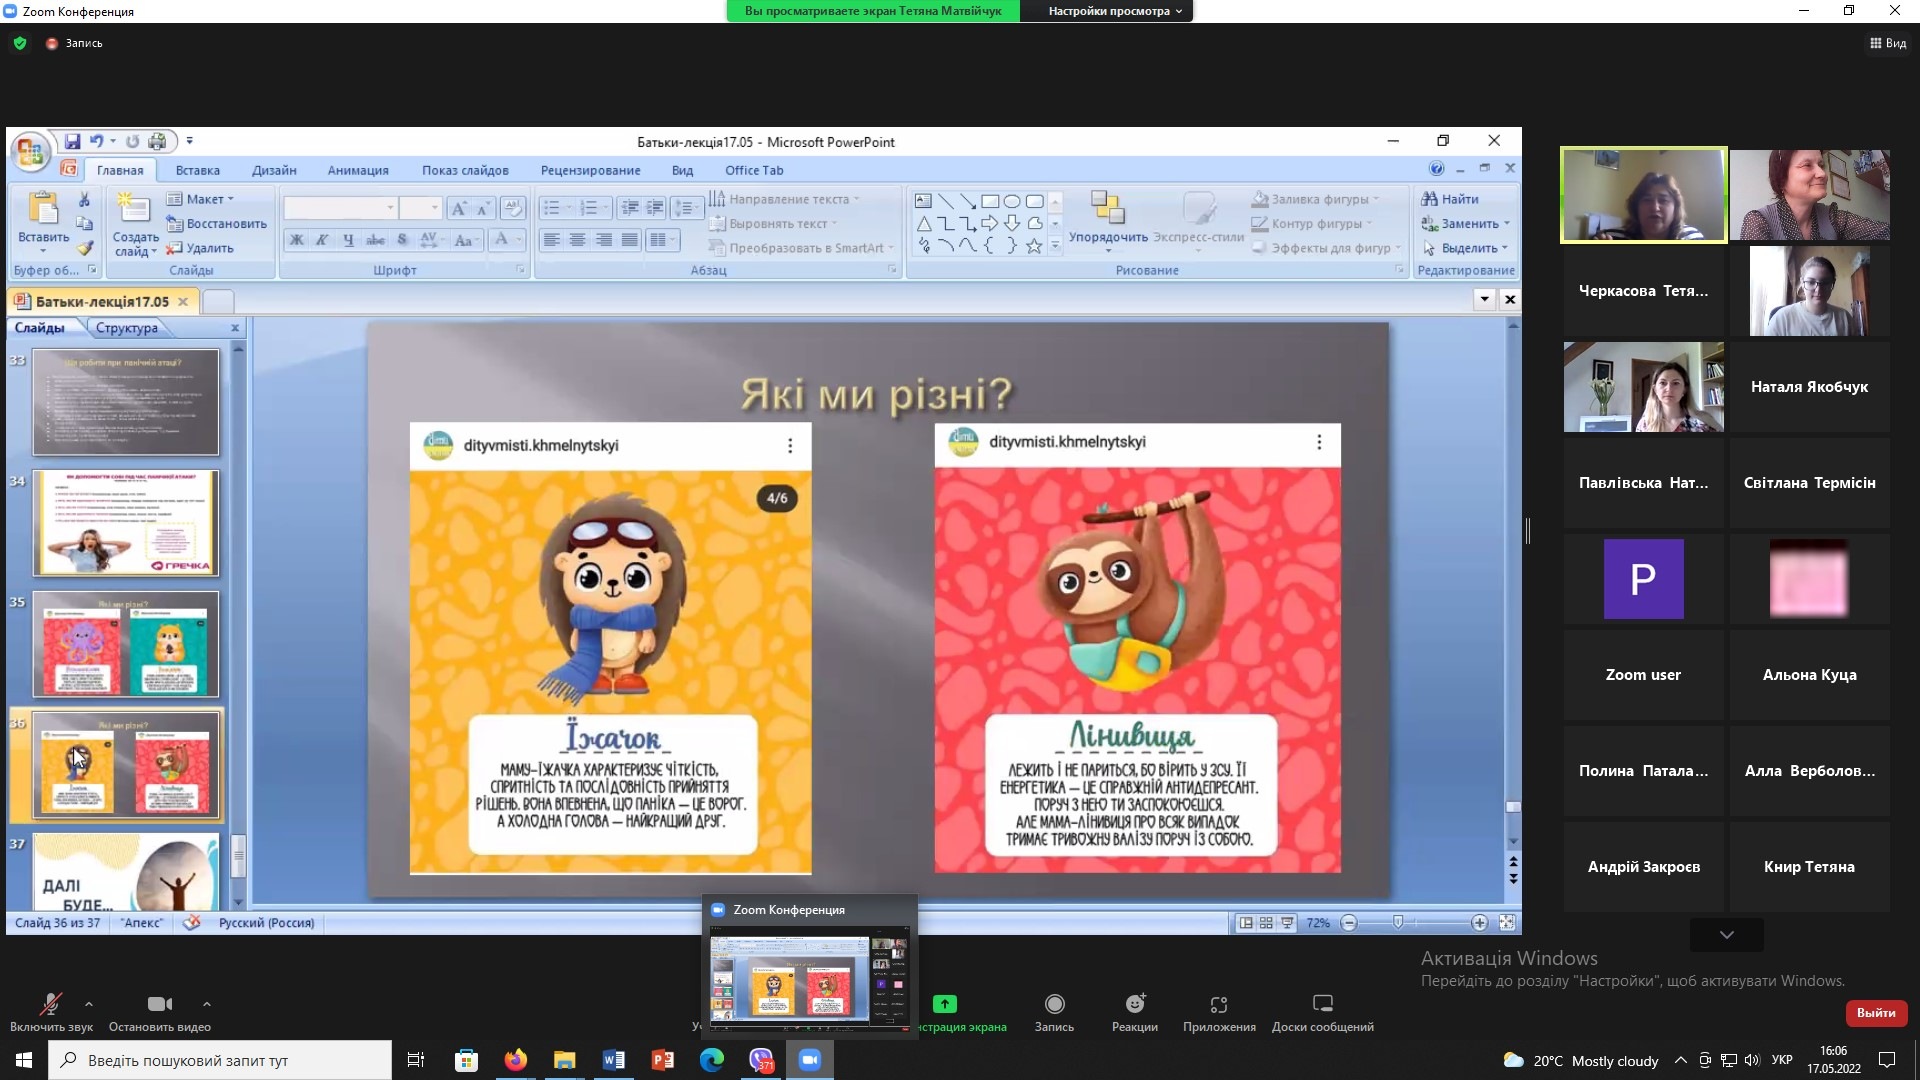Viewport: 1920px width, 1080px height.
Task: Open Приложения apps icon
Action: pyautogui.click(x=1218, y=1004)
